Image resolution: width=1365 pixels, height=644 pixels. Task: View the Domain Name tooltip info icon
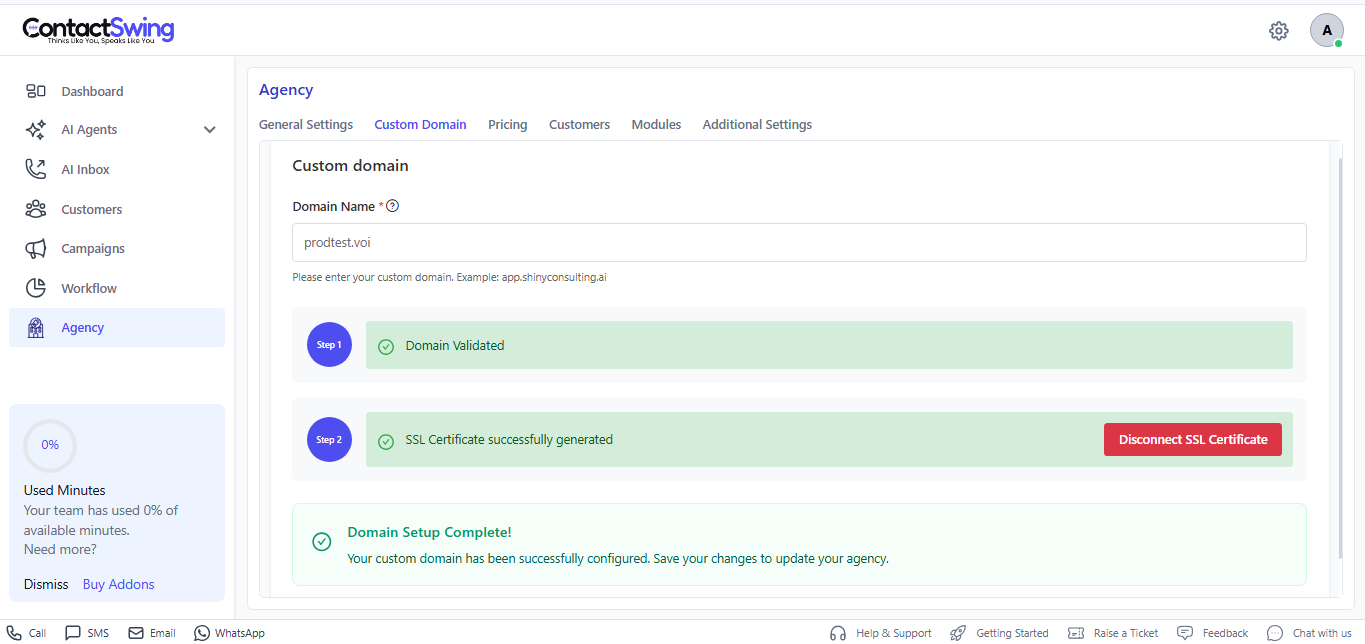coord(392,206)
